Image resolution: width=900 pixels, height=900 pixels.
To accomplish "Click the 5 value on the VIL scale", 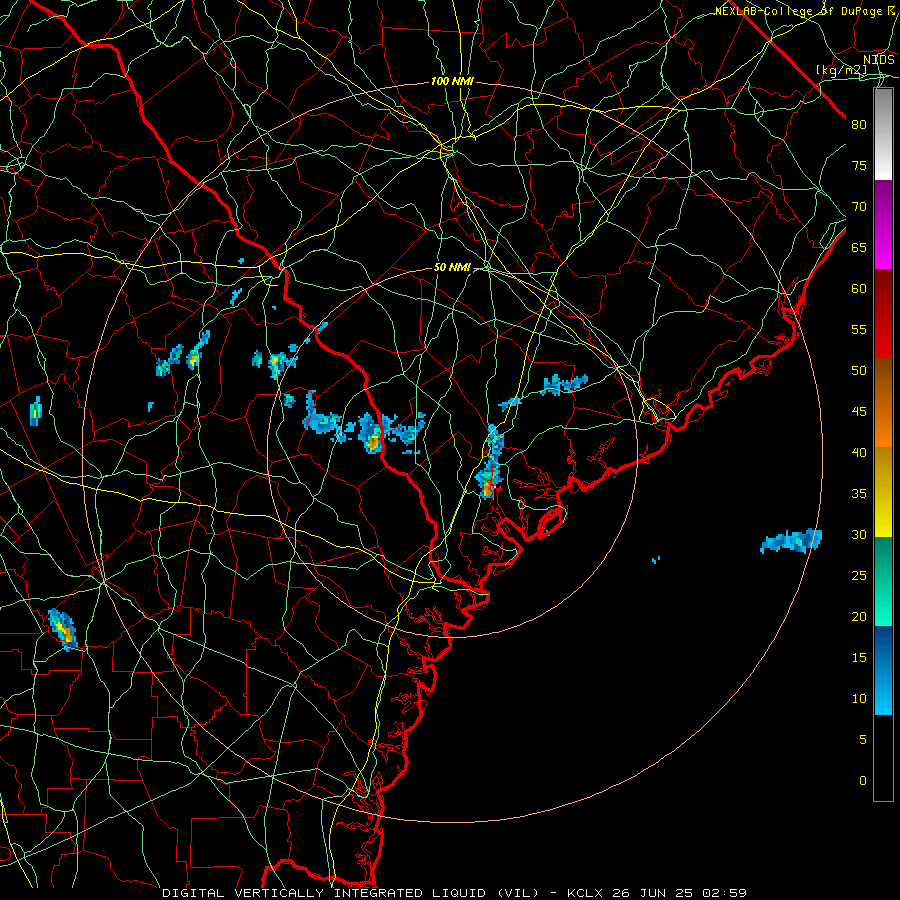I will coord(863,740).
